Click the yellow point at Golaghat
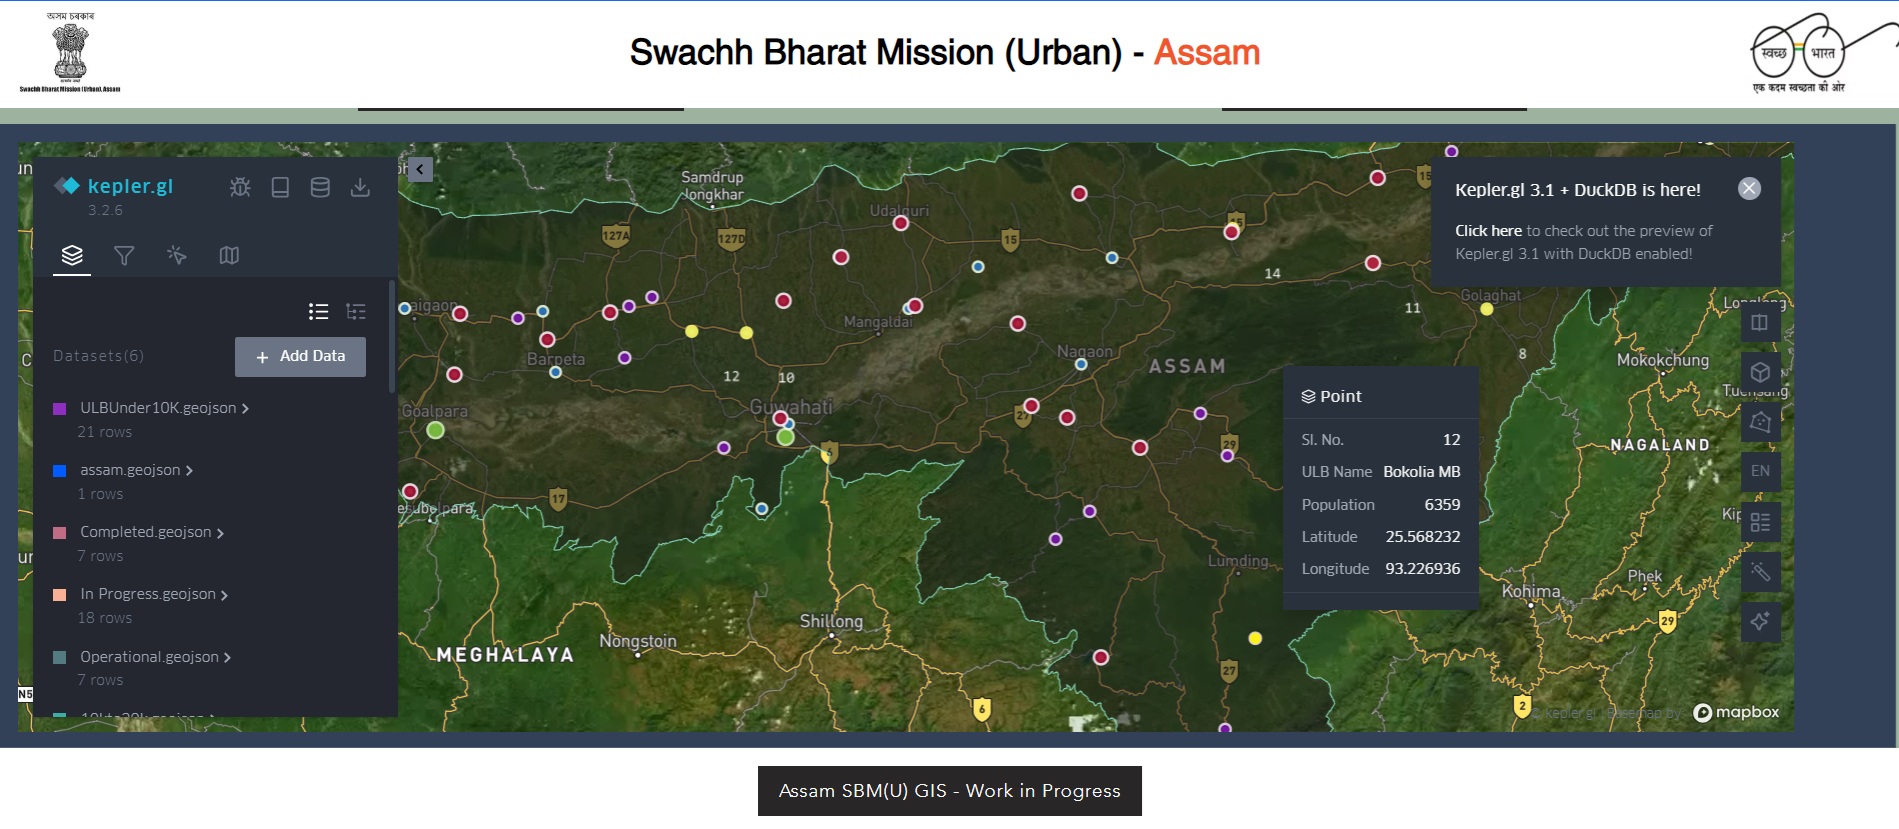Screen dimensions: 1899x829 (1487, 309)
